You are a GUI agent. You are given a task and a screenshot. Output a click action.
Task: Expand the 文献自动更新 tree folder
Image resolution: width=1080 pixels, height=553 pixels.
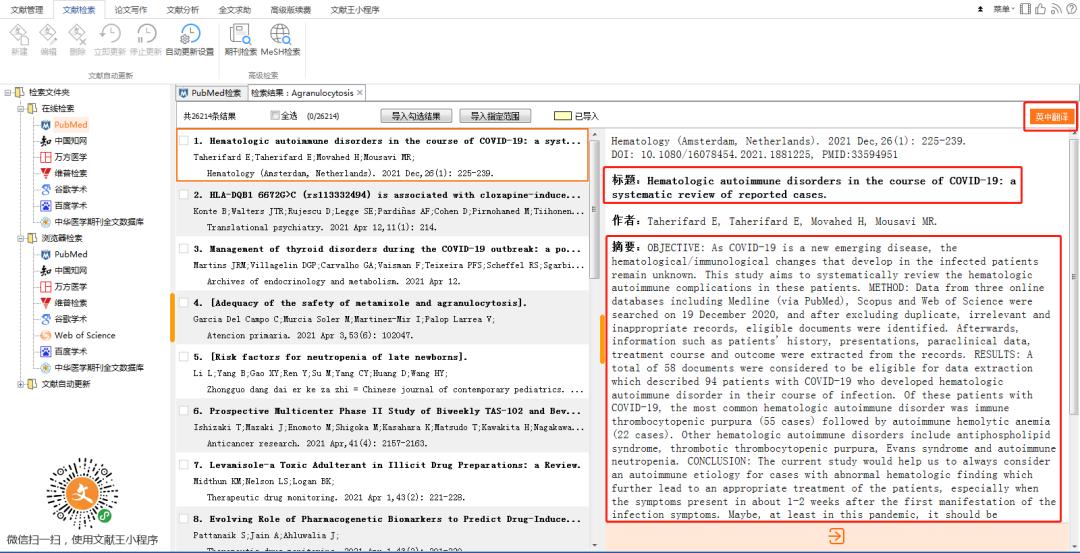(20, 383)
